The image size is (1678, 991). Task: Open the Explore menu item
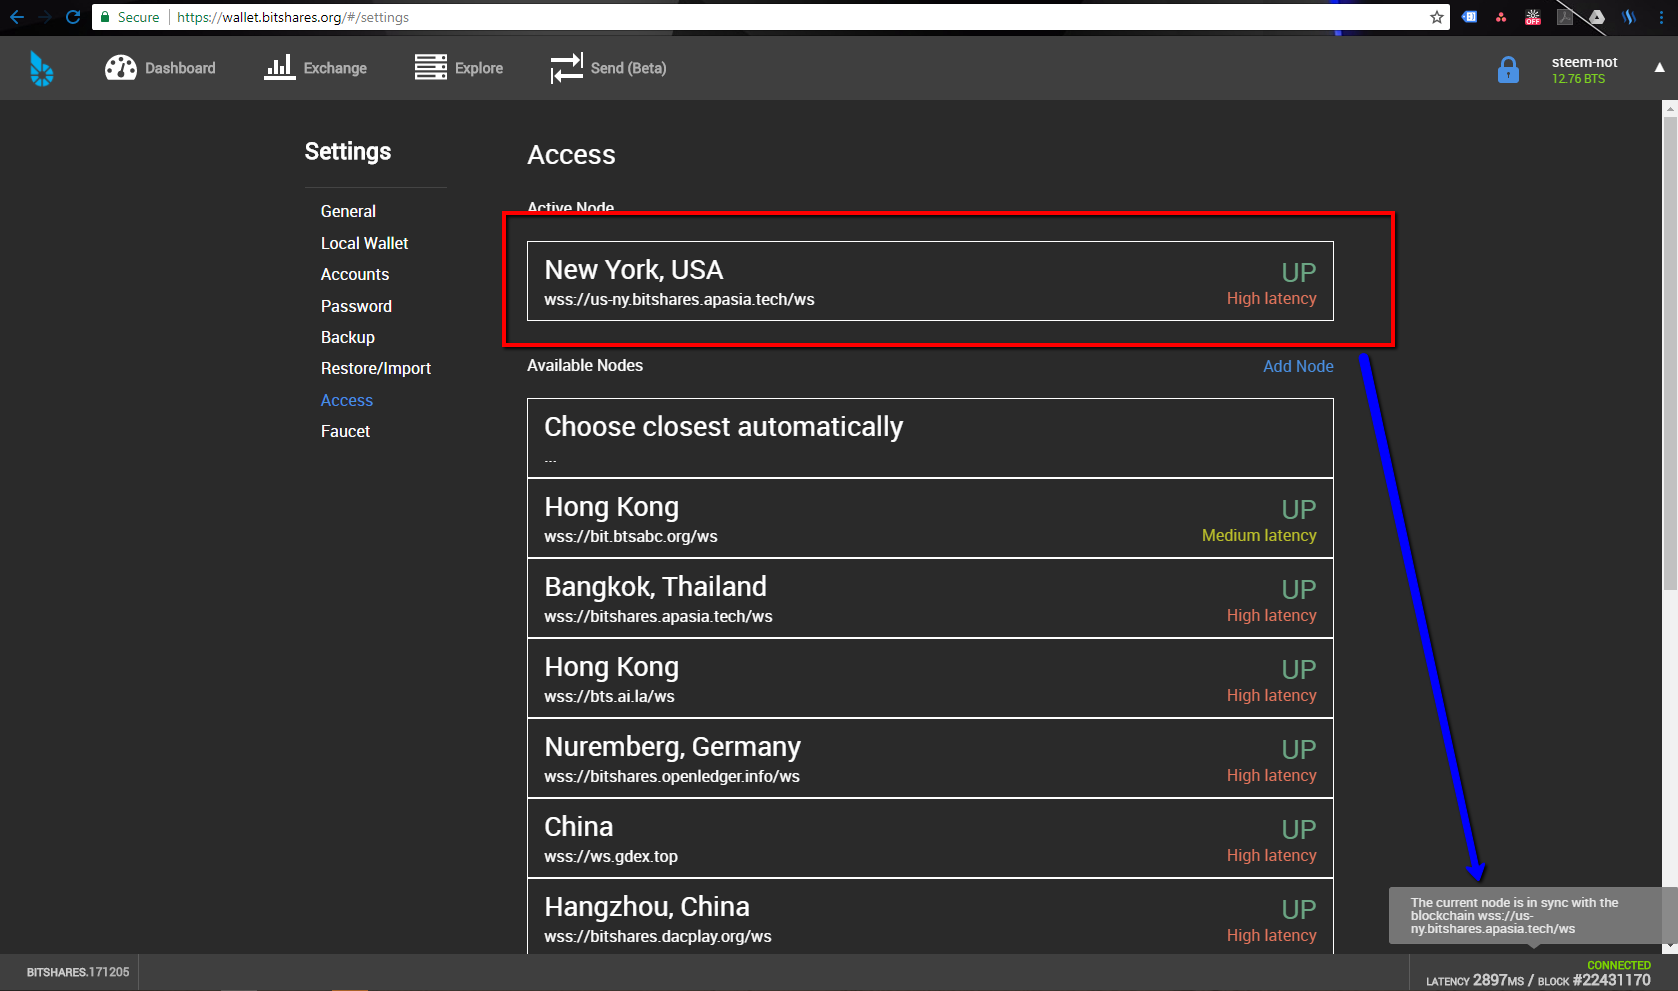pyautogui.click(x=479, y=68)
